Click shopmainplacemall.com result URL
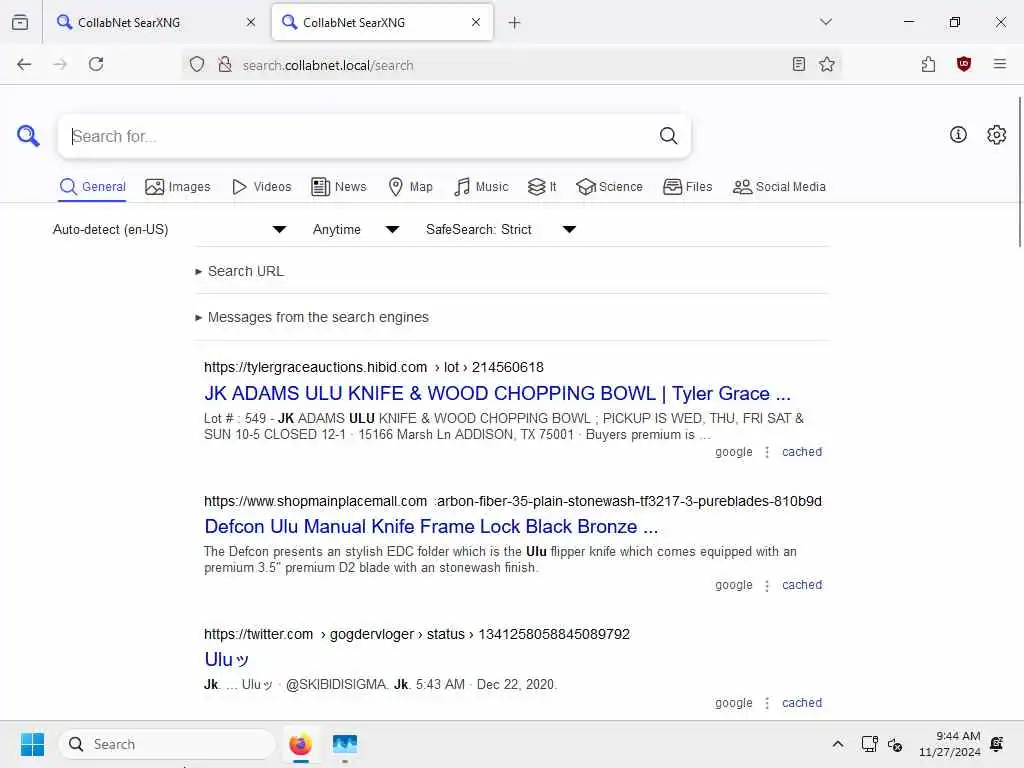 pyautogui.click(x=513, y=501)
